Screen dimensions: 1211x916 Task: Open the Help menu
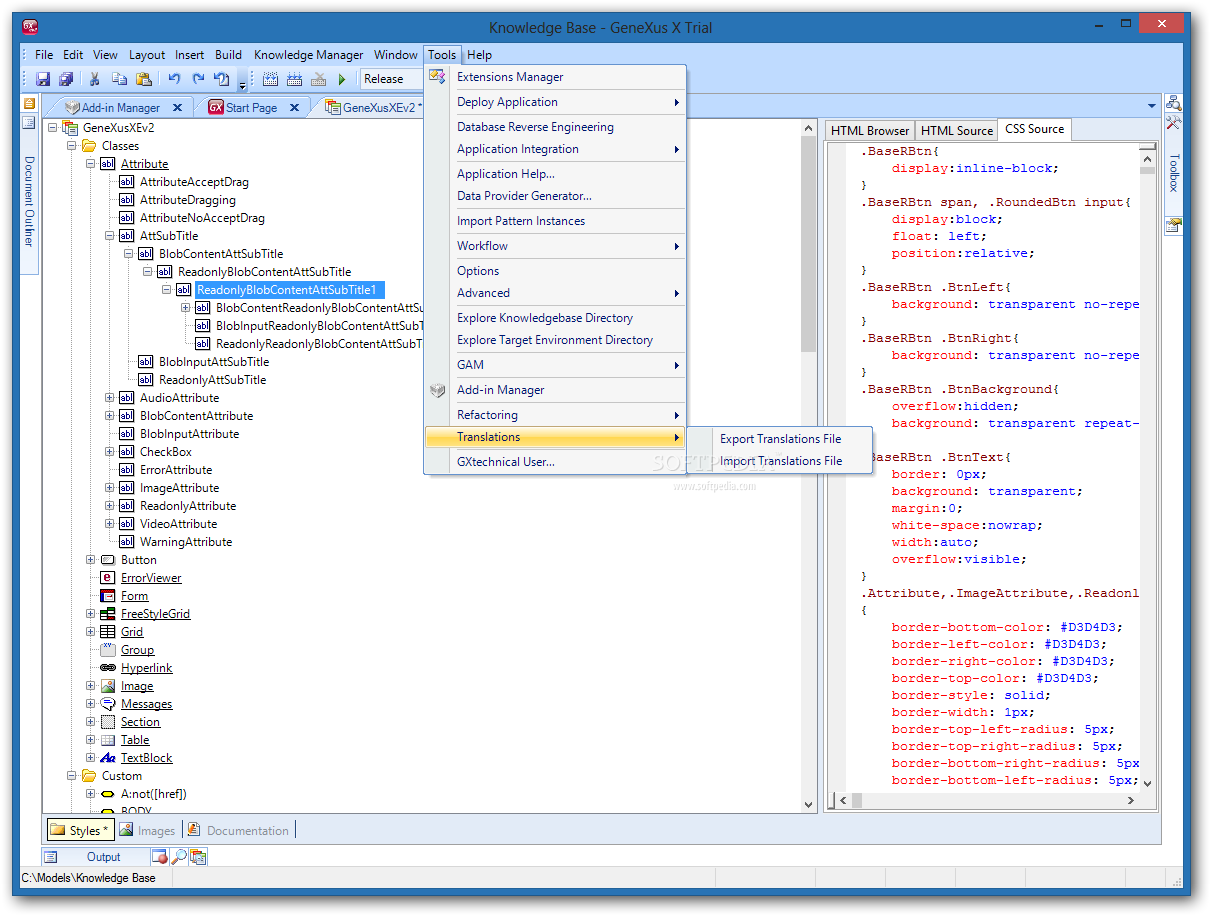coord(479,55)
